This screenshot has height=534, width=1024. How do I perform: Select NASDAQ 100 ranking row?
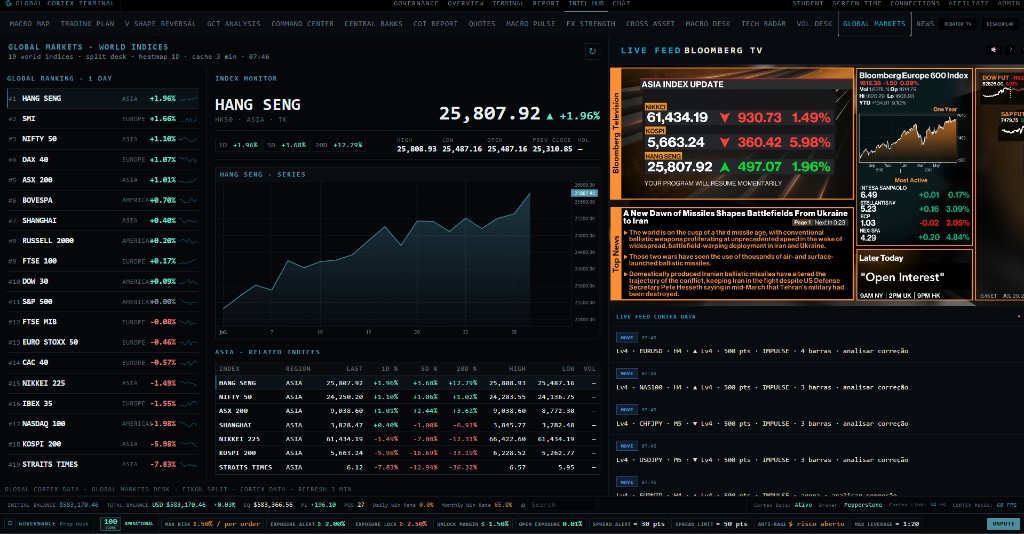(102, 423)
